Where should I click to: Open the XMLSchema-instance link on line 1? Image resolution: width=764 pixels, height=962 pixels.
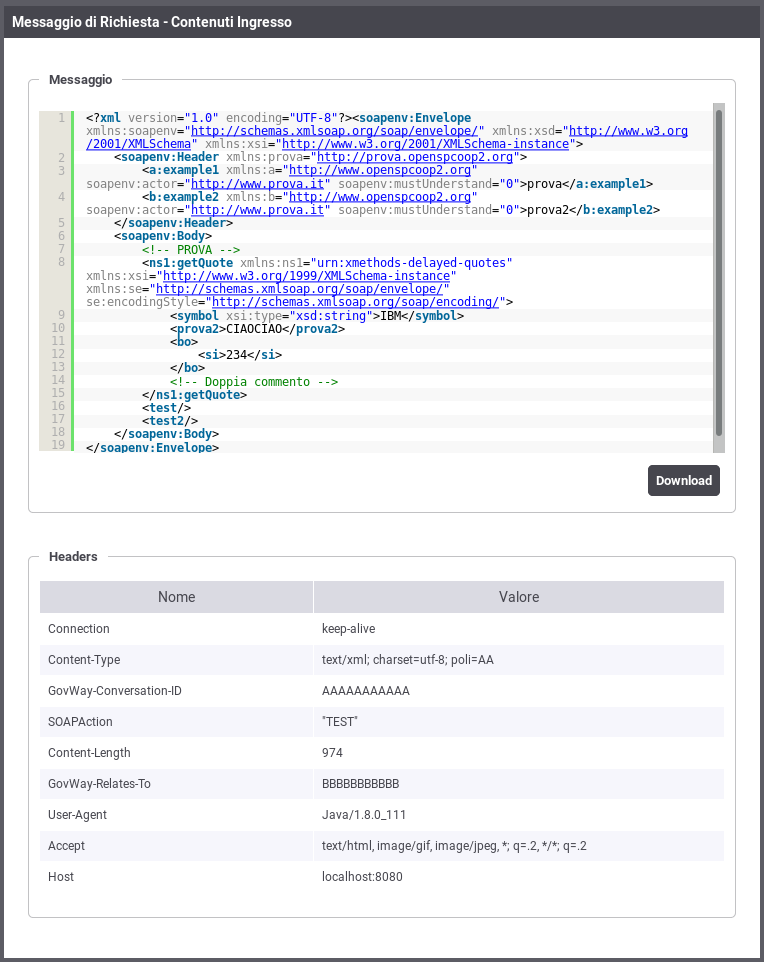[425, 144]
